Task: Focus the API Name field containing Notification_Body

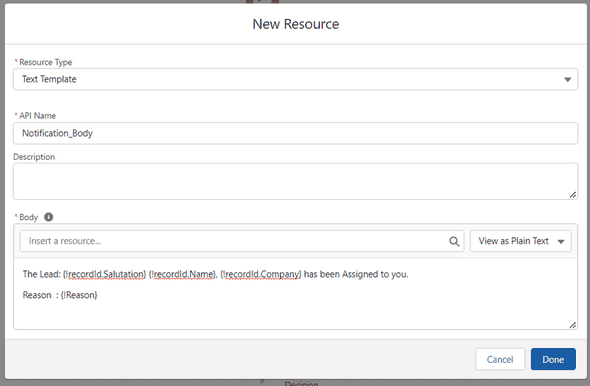Action: pos(295,133)
